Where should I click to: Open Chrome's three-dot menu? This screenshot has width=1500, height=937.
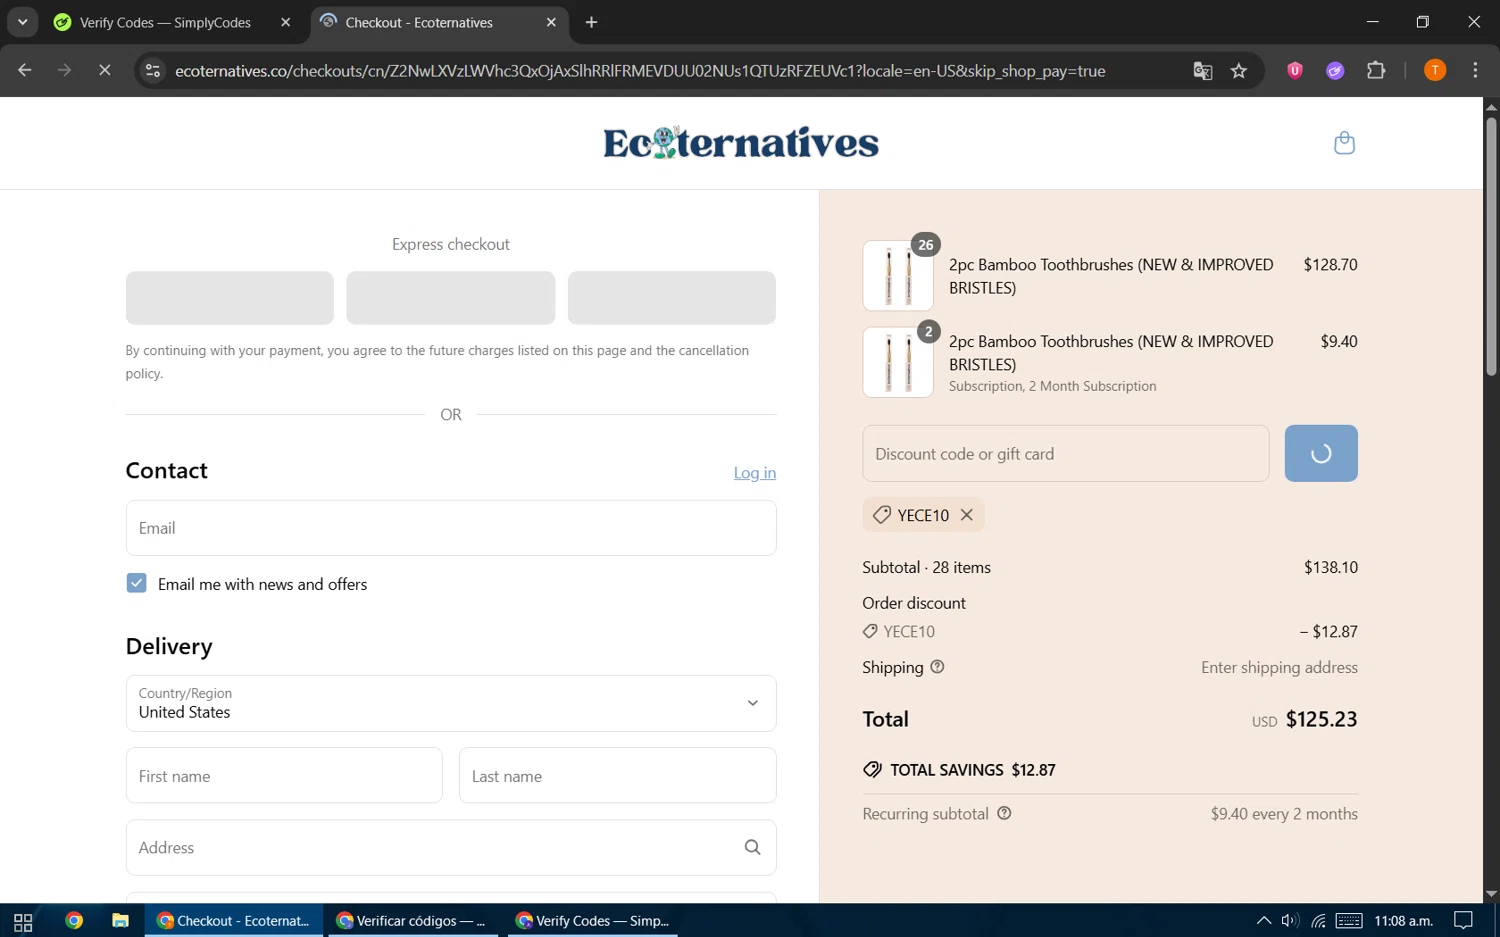point(1475,71)
